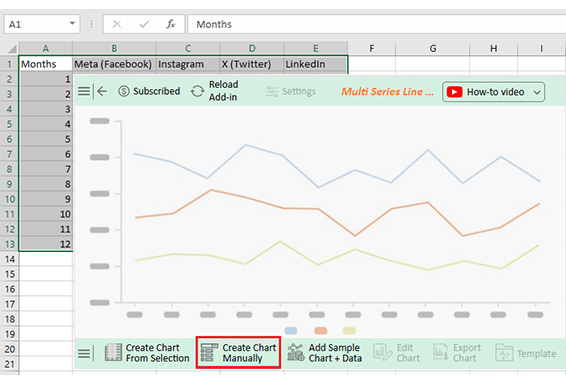Click cell in column A containing 10

coord(46,214)
